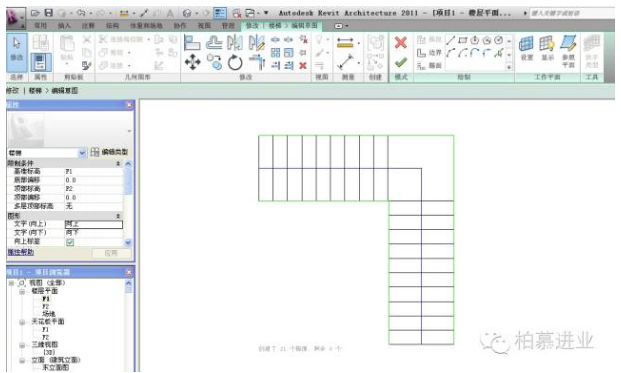Open the draw gallery expand arrow
The height and width of the screenshot is (373, 621).
tap(509, 67)
